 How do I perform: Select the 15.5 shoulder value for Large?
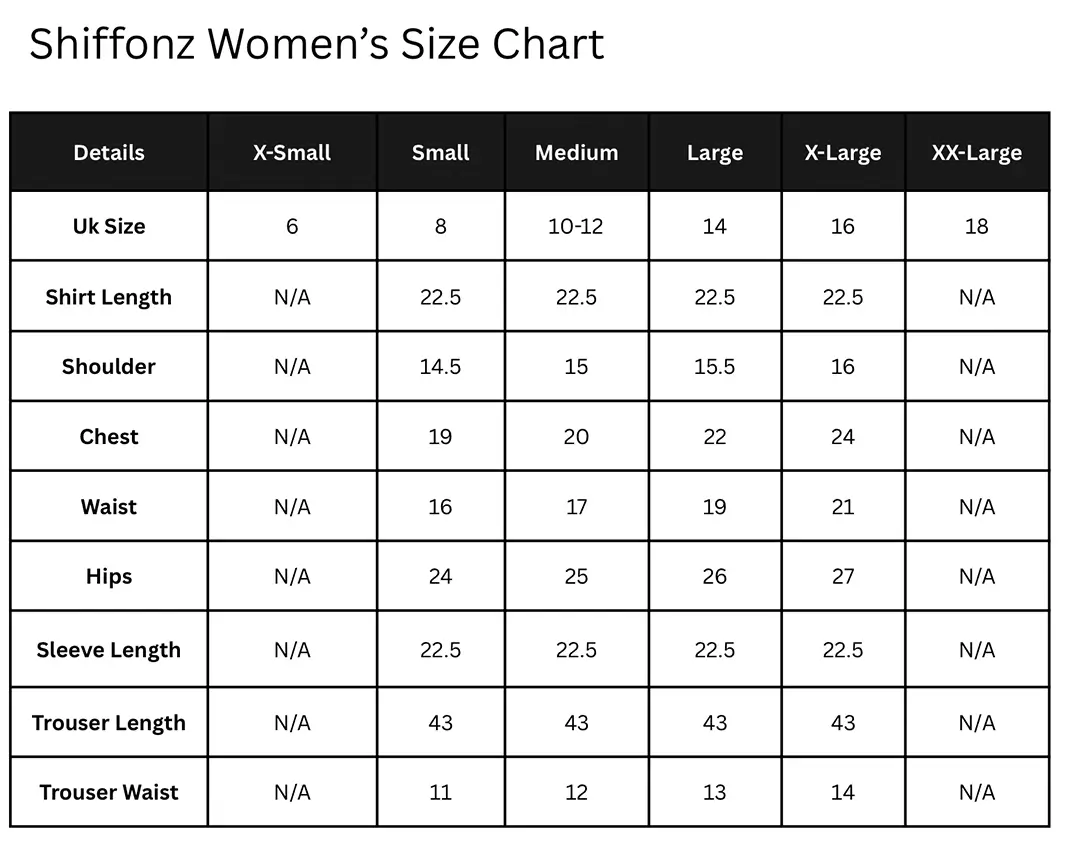pyautogui.click(x=714, y=367)
